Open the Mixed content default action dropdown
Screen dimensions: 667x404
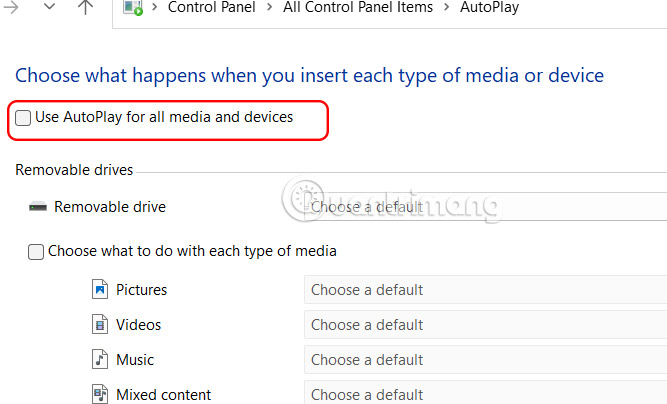[485, 394]
